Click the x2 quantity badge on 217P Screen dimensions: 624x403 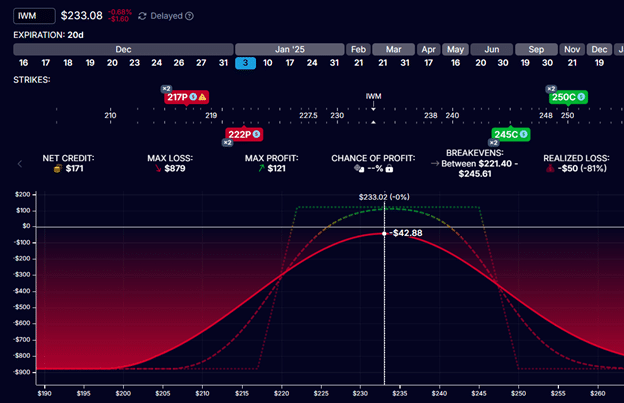(166, 89)
